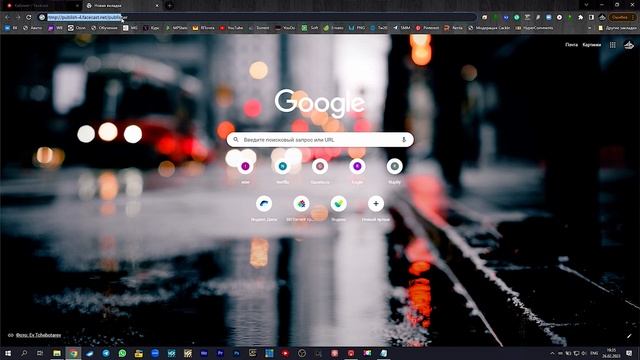Open the Google account avatar
The height and width of the screenshot is (360, 640).
(x=629, y=45)
